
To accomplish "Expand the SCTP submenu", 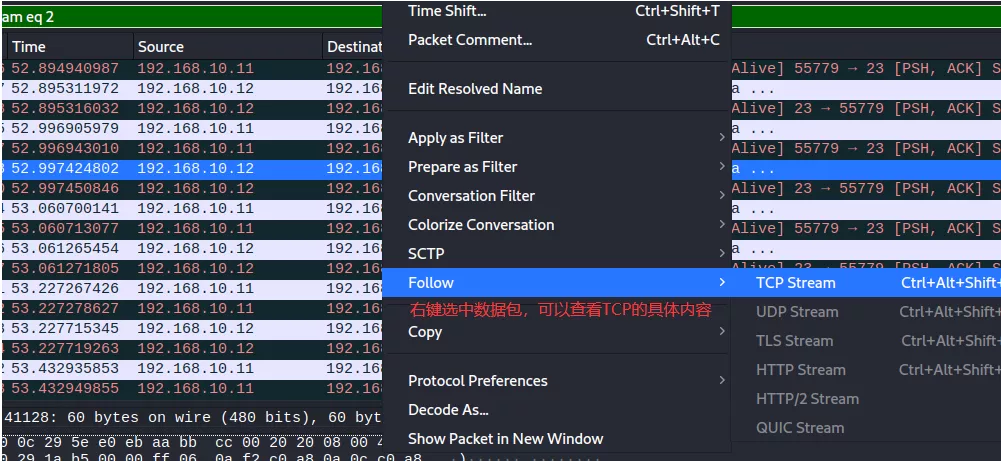I will pyautogui.click(x=426, y=254).
